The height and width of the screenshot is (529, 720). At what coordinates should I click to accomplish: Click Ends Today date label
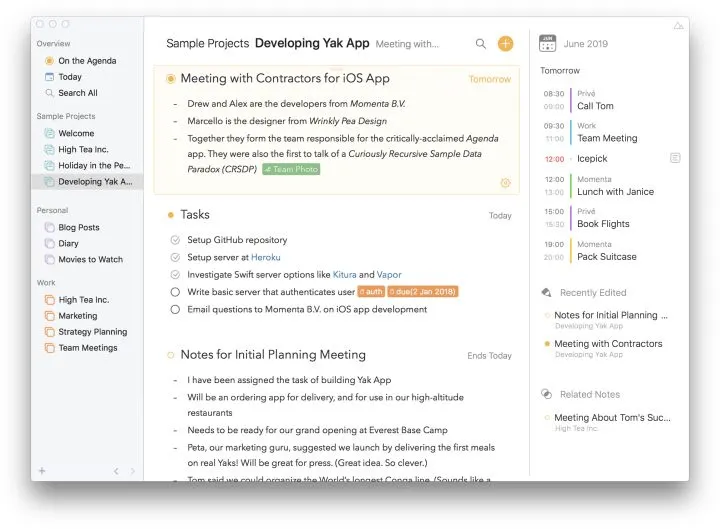pos(489,355)
